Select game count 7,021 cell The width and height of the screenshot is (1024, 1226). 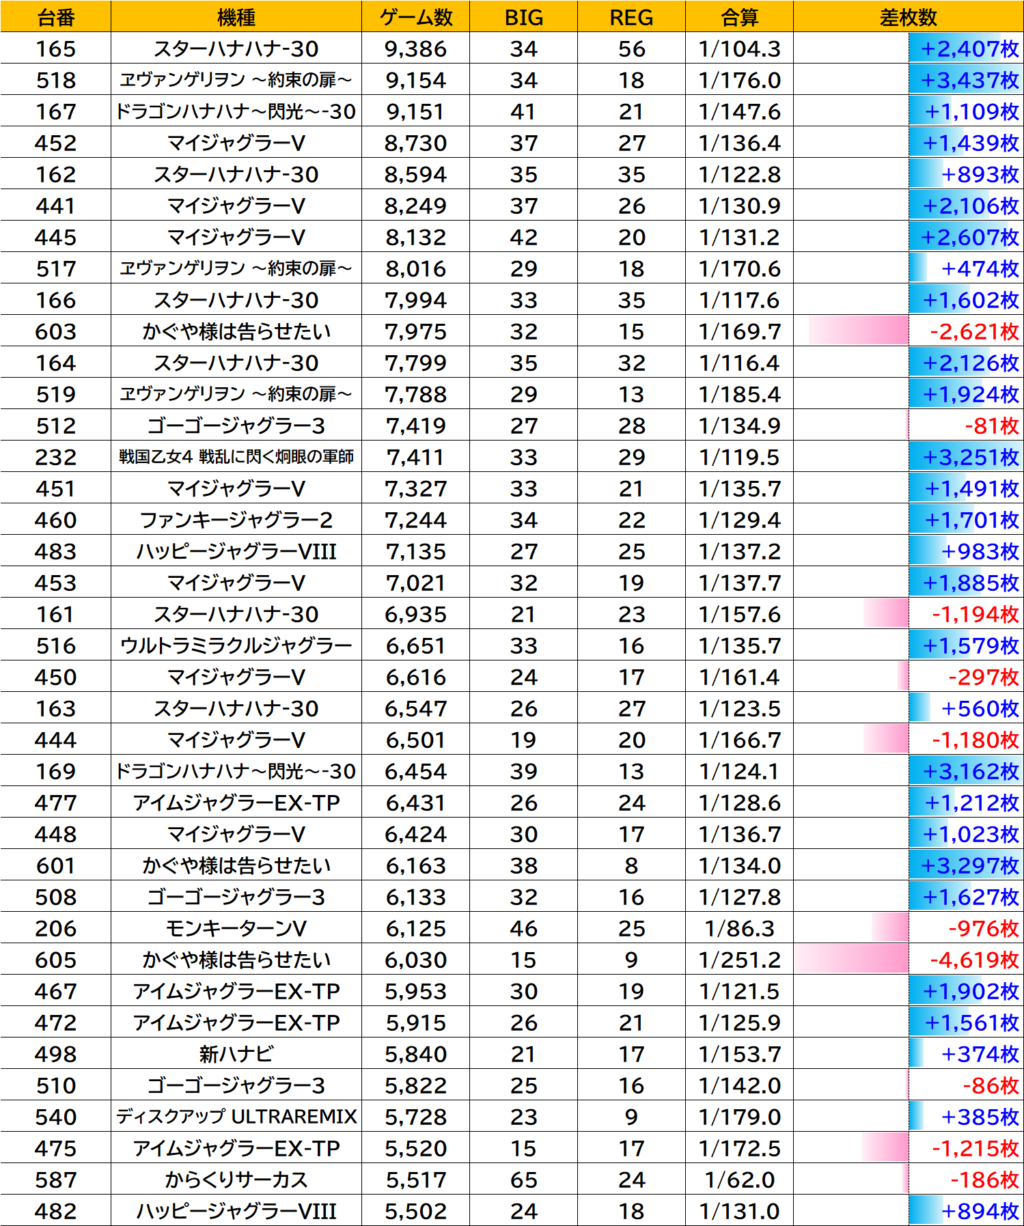416,582
